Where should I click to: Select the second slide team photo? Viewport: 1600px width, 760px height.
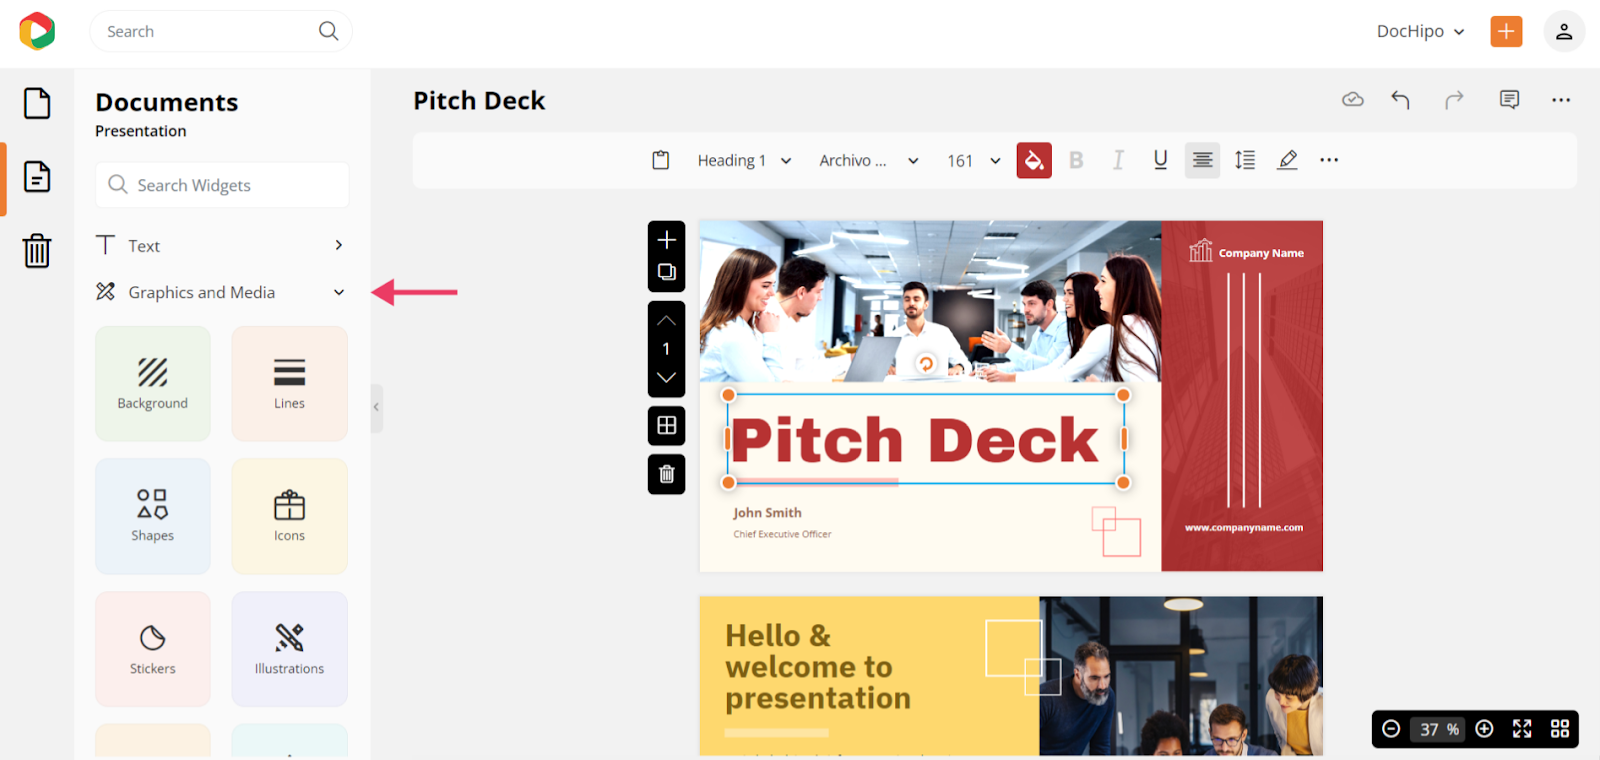coord(1181,676)
